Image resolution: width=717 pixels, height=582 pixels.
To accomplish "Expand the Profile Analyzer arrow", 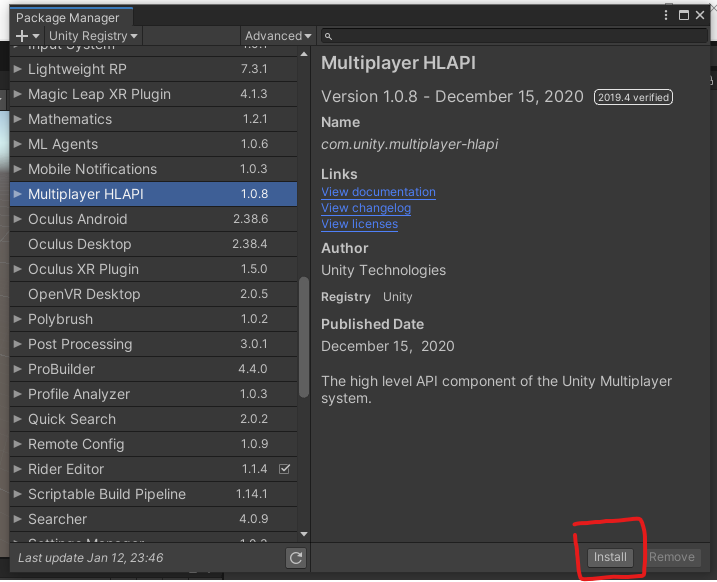I will click(x=18, y=394).
